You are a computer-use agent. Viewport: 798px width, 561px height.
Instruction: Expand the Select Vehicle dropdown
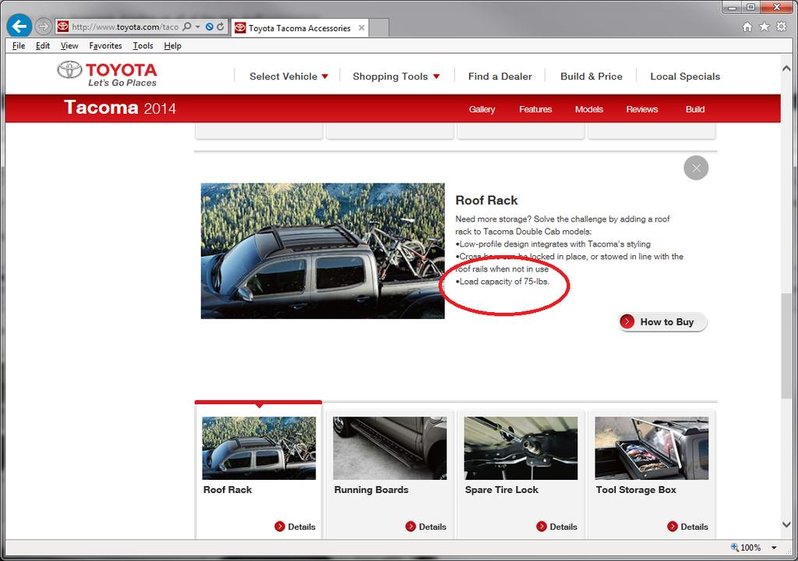pos(289,76)
